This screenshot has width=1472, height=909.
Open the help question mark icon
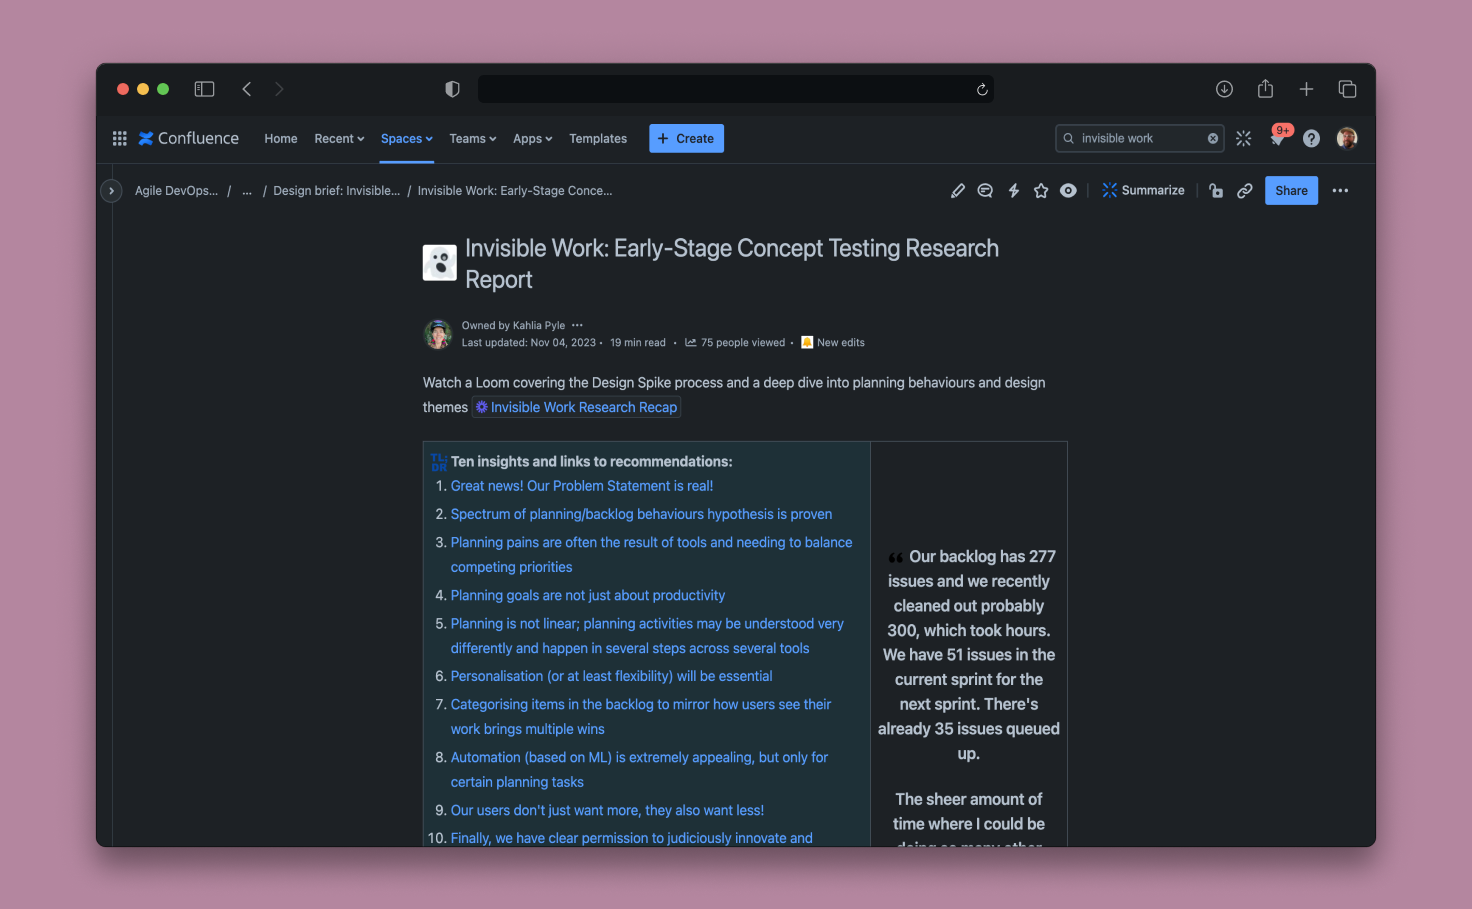tap(1311, 139)
